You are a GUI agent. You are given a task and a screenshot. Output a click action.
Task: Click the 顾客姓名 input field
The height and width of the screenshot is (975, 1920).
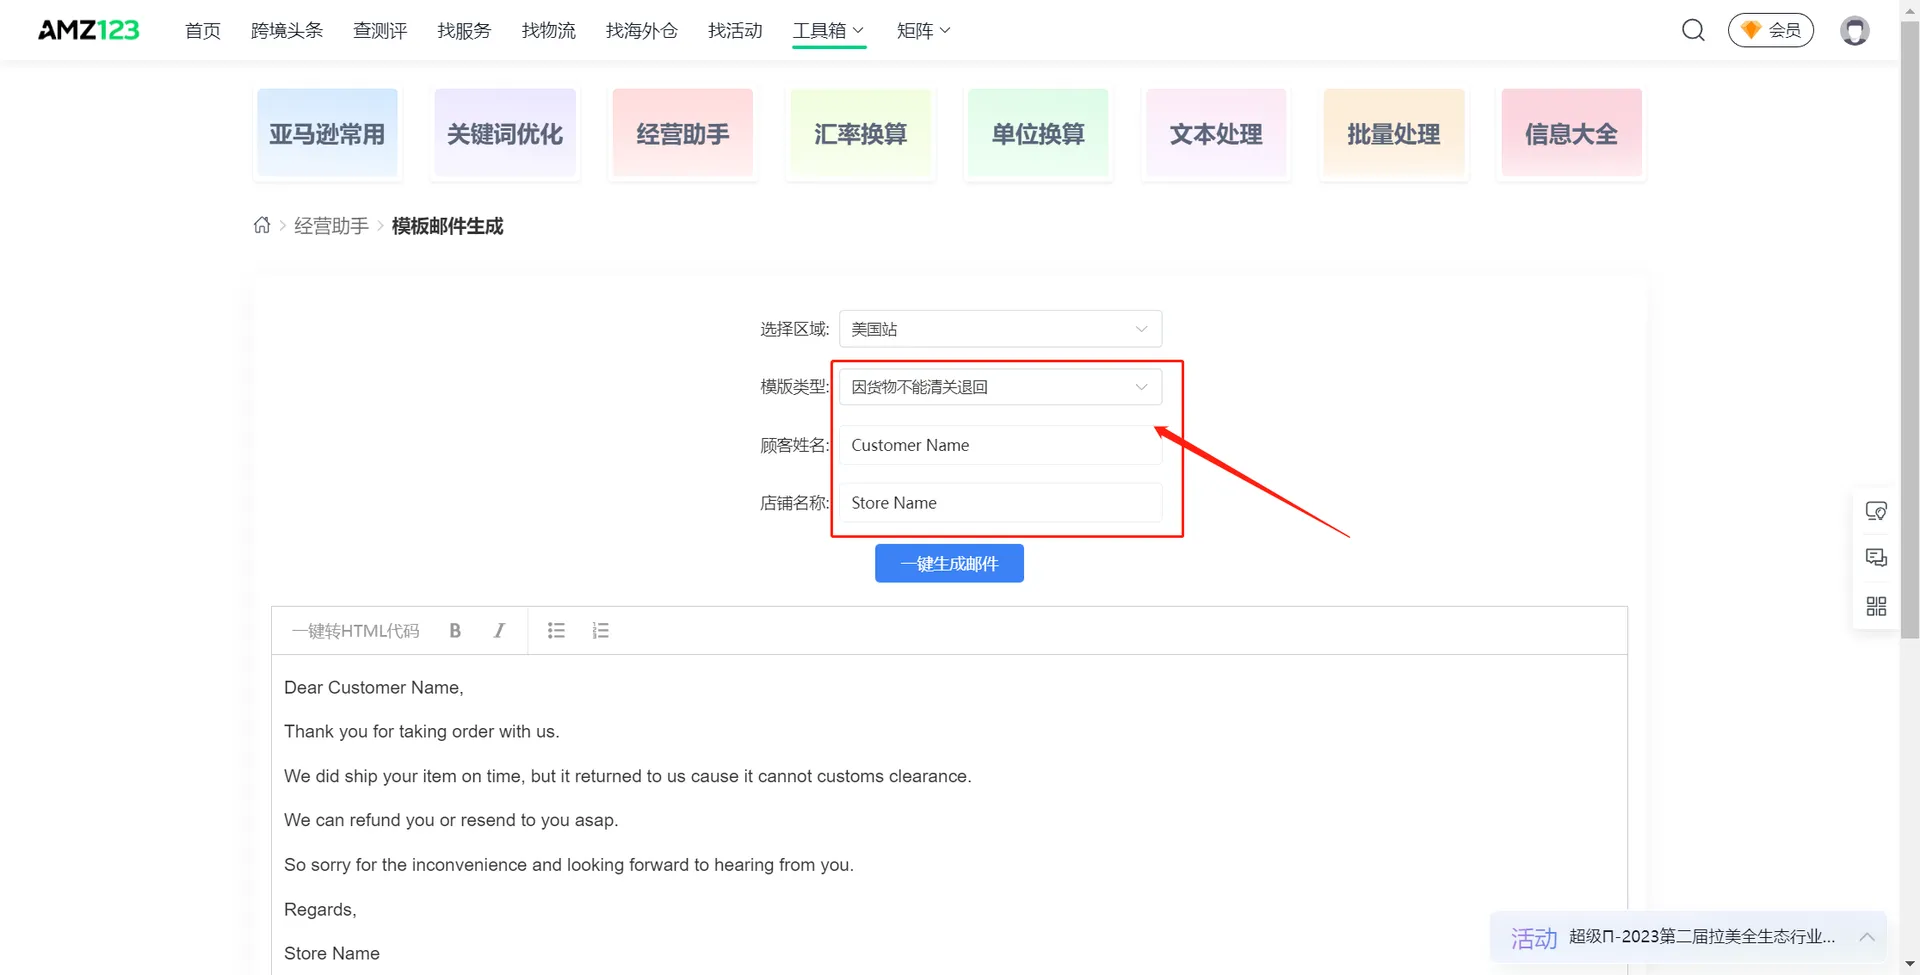pos(1000,445)
